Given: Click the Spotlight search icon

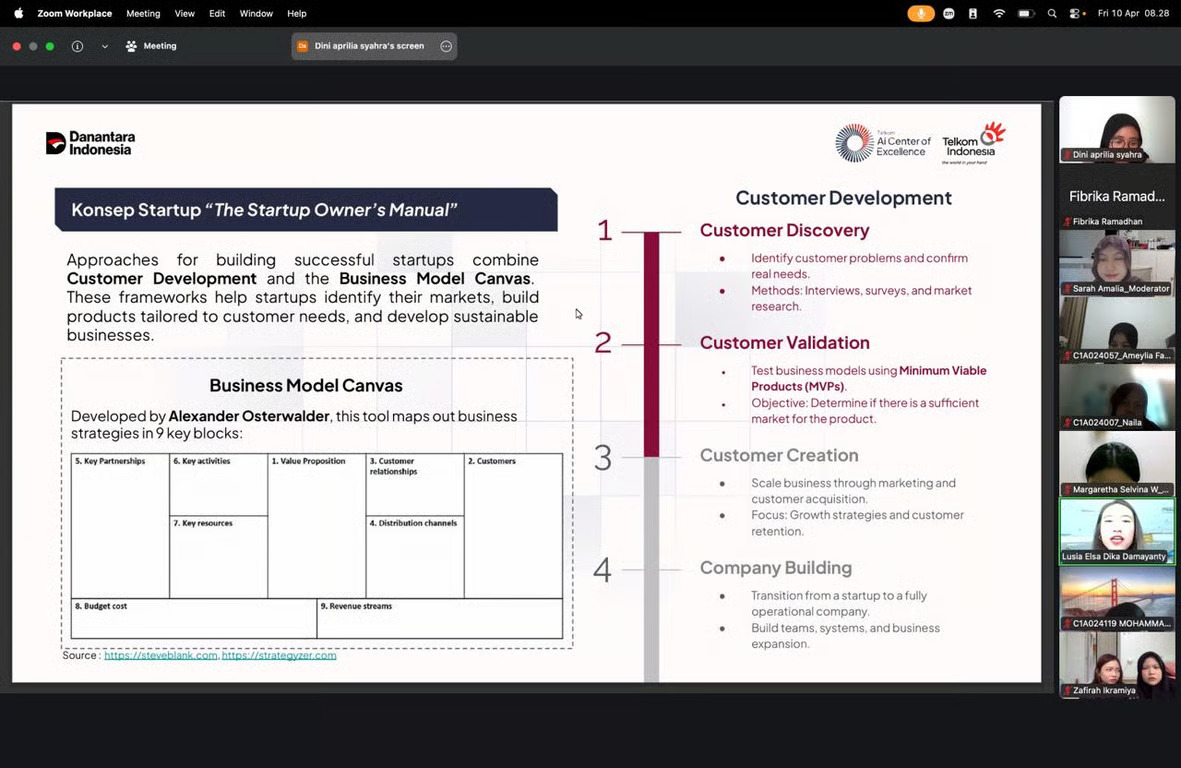Looking at the screenshot, I should [x=1051, y=13].
